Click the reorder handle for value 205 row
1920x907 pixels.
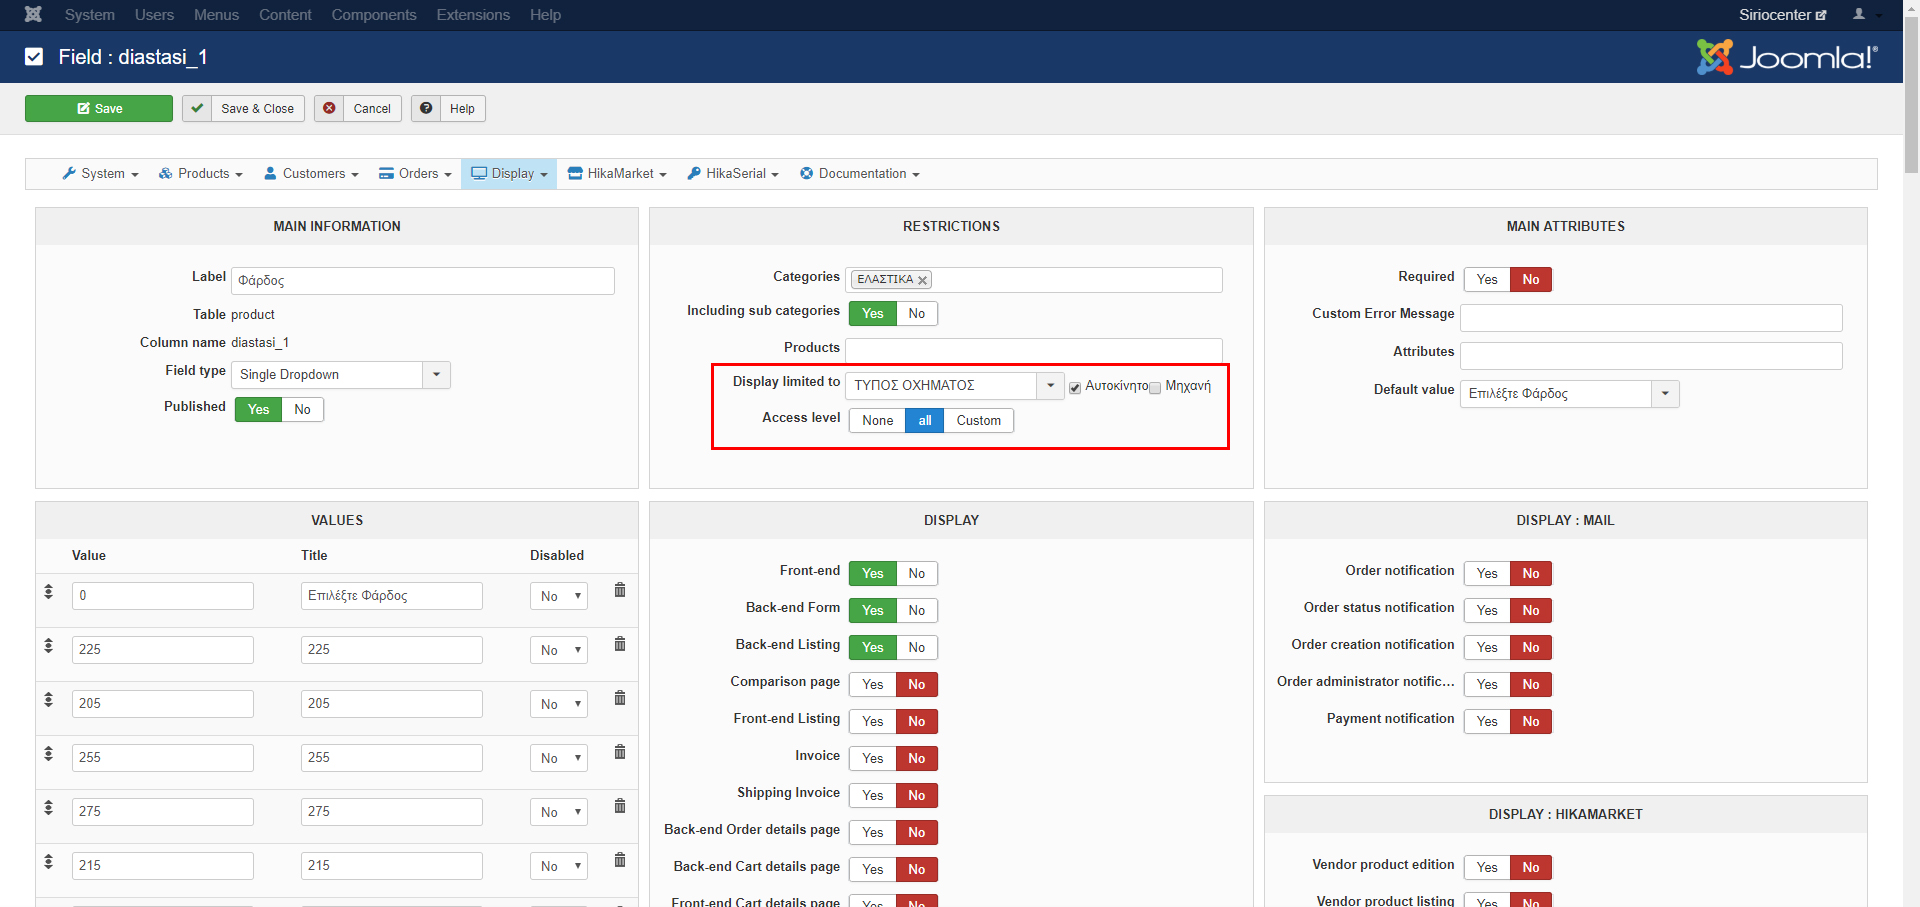tap(48, 700)
